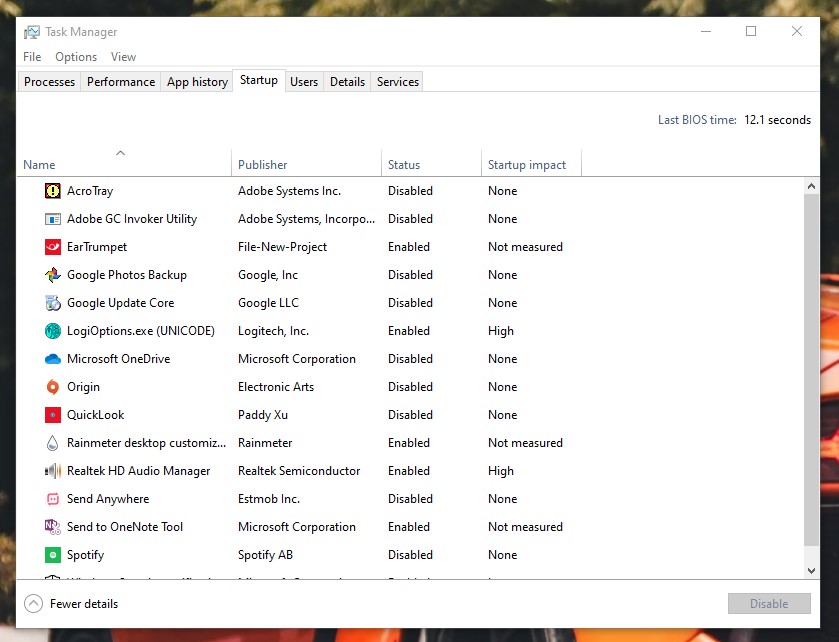Click the Disable button
The height and width of the screenshot is (642, 839).
tap(769, 603)
